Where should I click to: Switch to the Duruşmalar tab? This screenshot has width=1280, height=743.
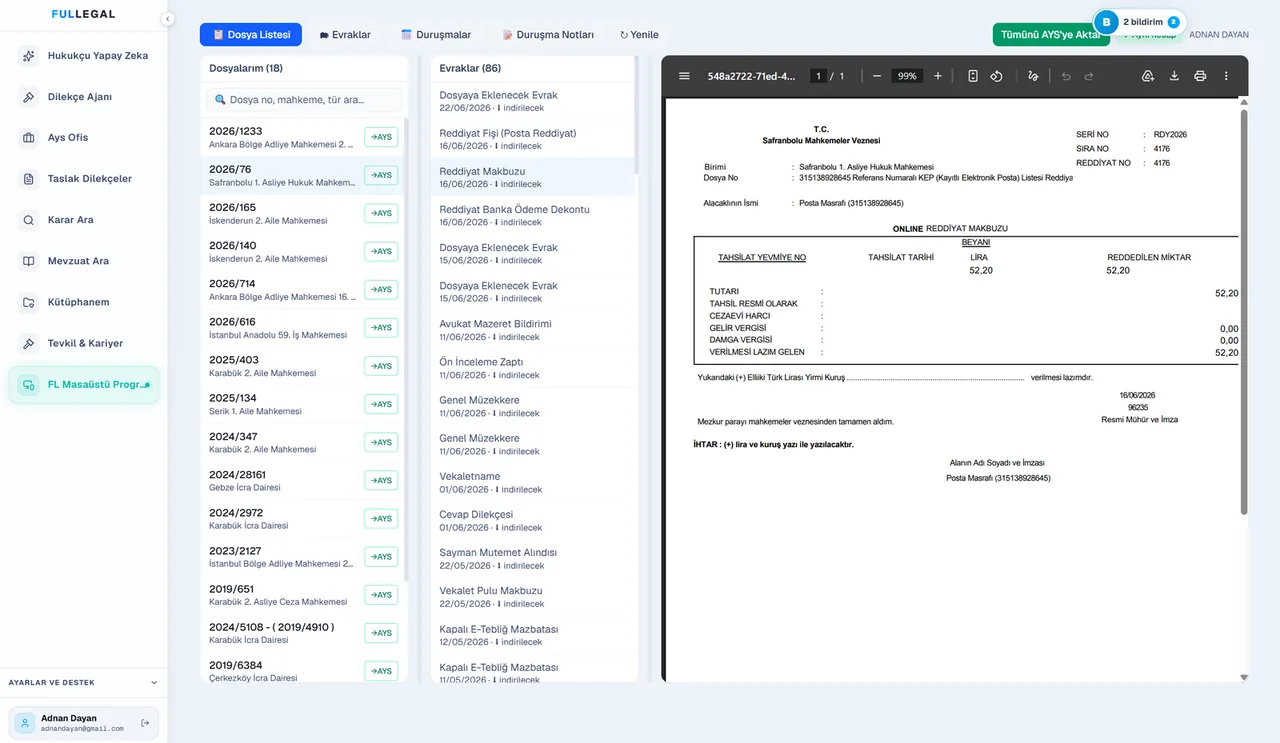point(436,34)
